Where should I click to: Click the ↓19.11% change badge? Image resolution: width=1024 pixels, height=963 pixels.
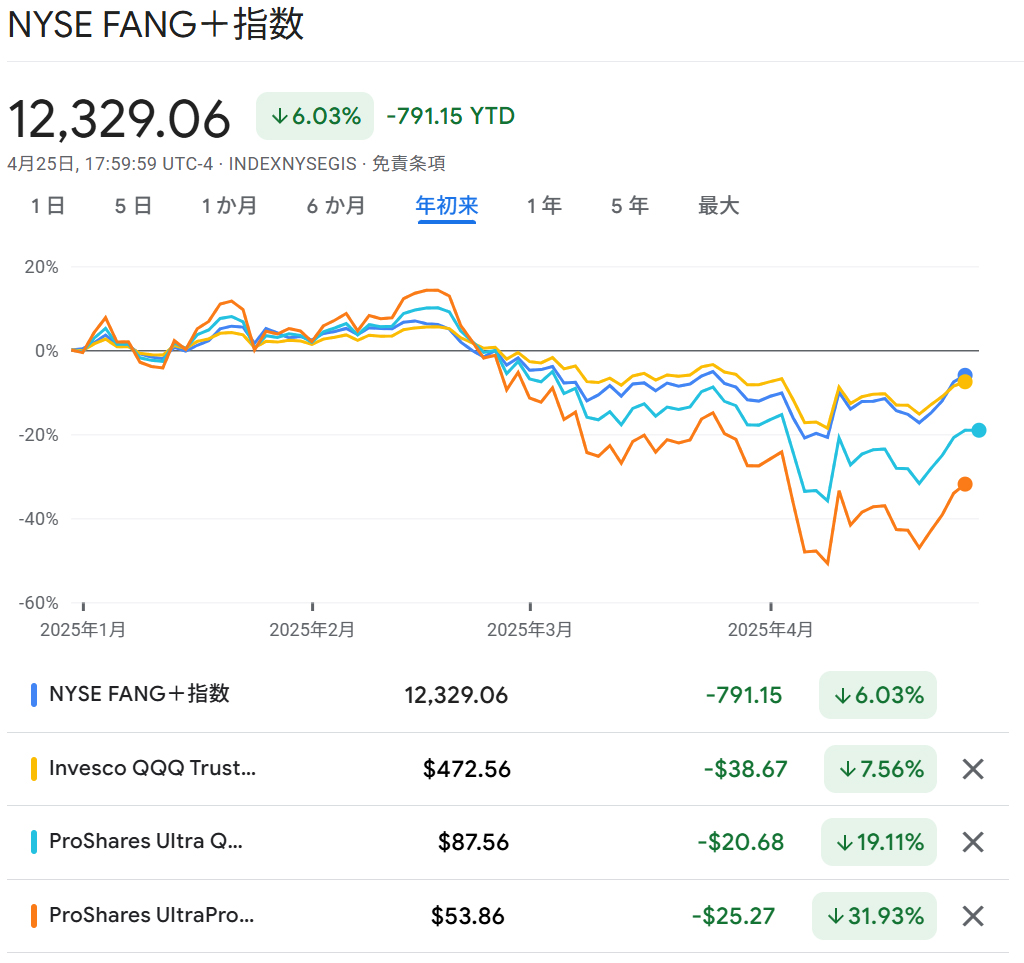(x=879, y=842)
